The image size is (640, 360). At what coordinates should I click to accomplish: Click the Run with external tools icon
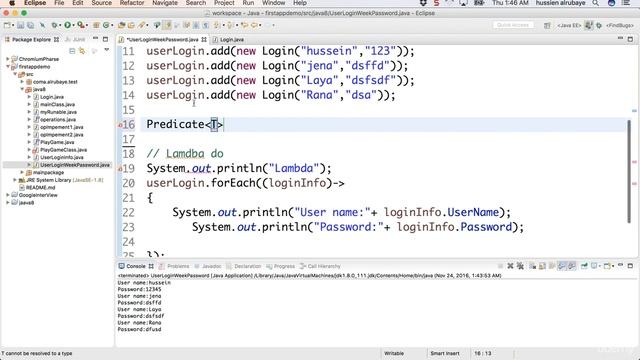click(80, 25)
